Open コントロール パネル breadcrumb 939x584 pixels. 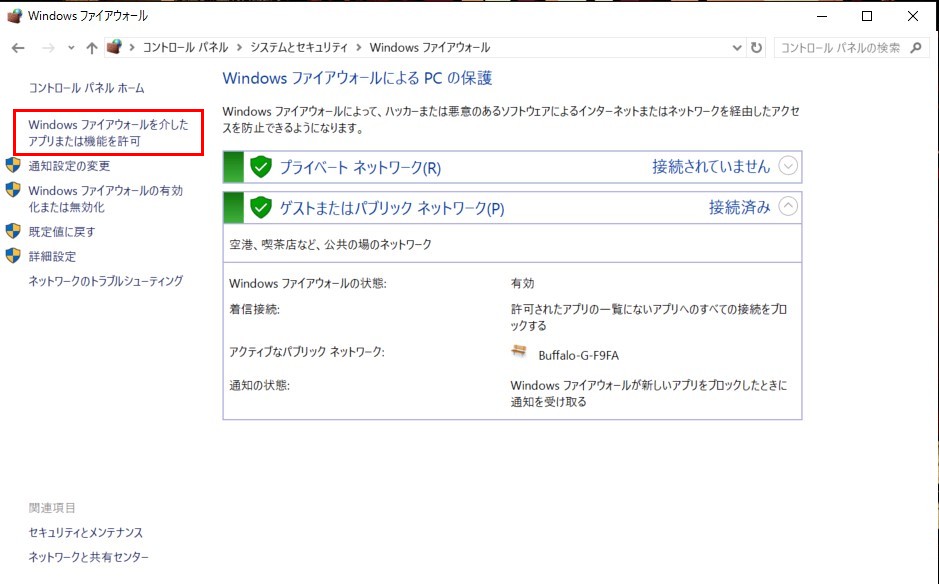[x=185, y=47]
